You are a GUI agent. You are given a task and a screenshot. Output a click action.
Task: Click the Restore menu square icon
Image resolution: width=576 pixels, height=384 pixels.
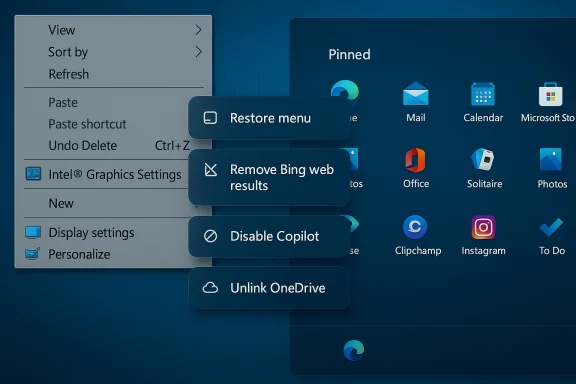coord(210,118)
